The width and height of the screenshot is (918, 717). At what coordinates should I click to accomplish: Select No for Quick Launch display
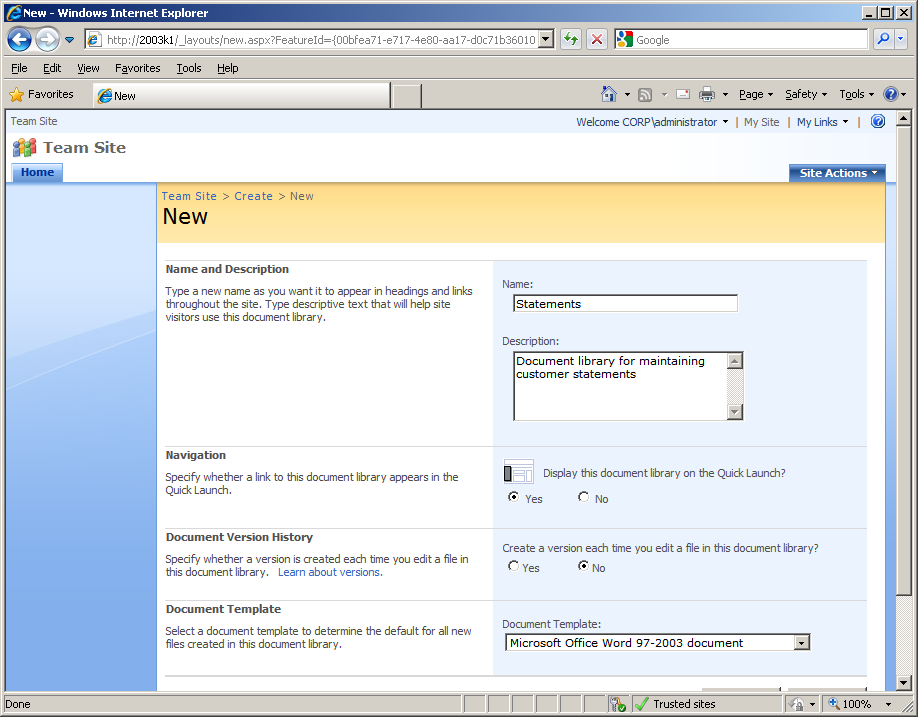coord(583,497)
